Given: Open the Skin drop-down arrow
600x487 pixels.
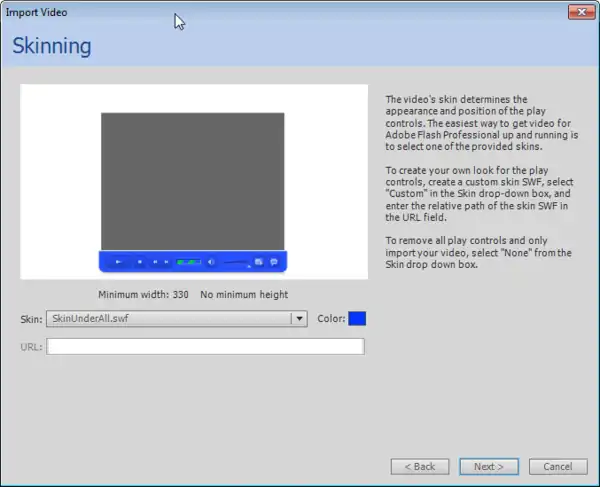Looking at the screenshot, I should 298,319.
